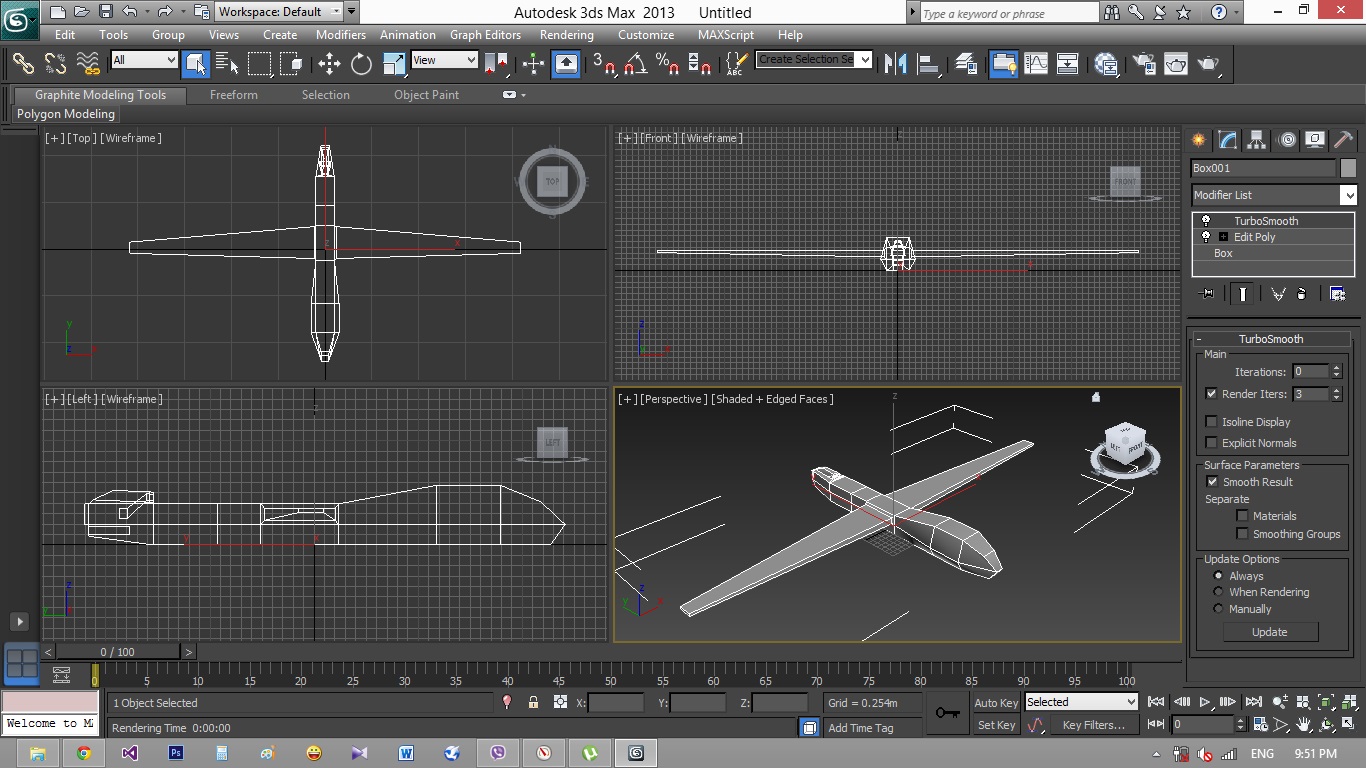Activate the Bind to Space Warp tool

(x=89, y=63)
